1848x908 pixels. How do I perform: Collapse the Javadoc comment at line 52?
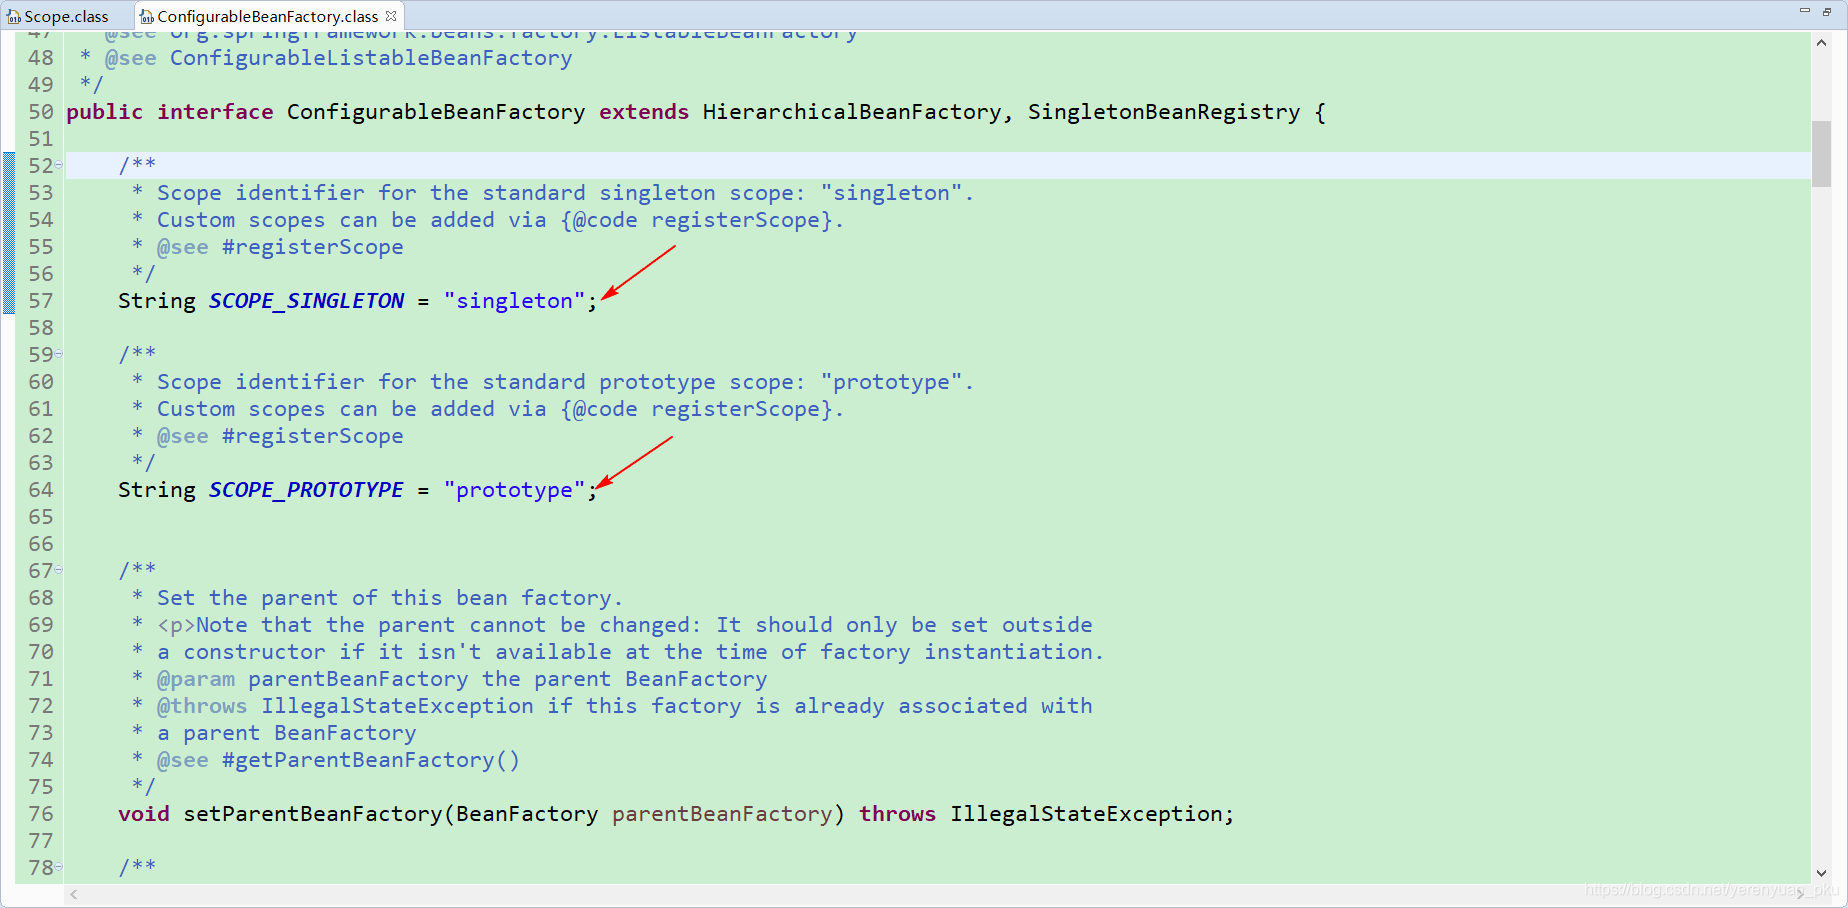point(59,165)
